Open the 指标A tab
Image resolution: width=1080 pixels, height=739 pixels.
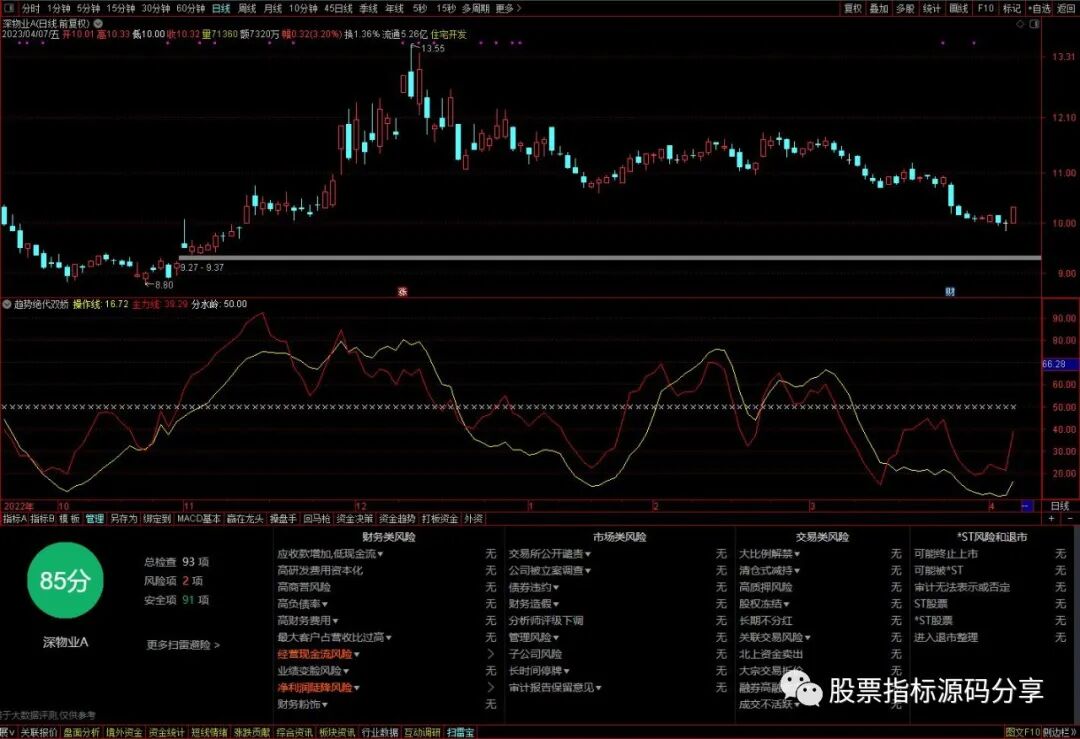pyautogui.click(x=15, y=519)
